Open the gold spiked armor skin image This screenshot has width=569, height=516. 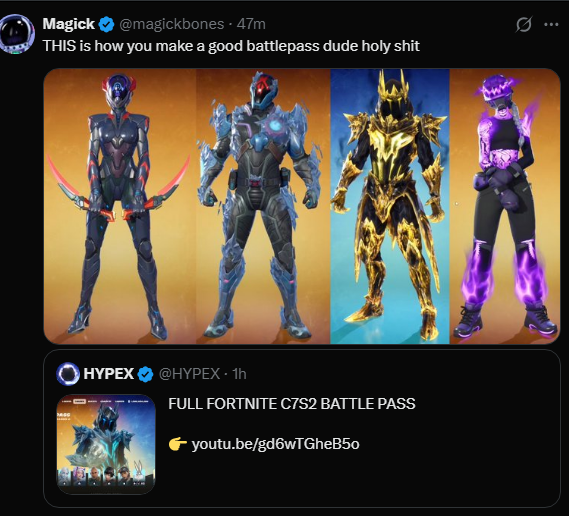coord(390,206)
